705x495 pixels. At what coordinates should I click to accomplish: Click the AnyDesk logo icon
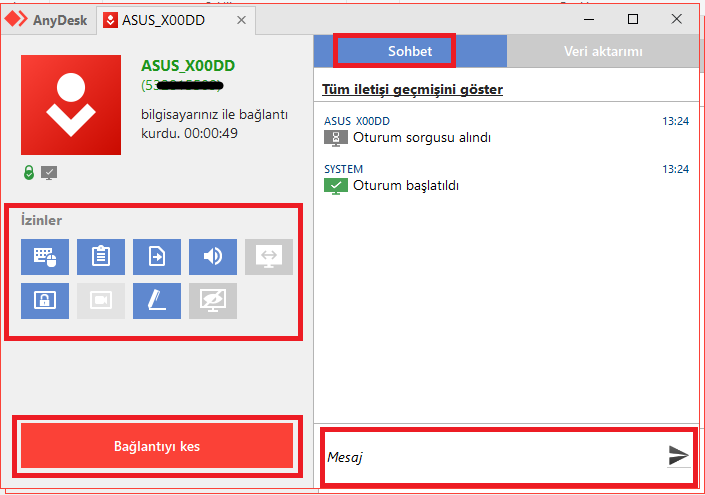coord(16,19)
